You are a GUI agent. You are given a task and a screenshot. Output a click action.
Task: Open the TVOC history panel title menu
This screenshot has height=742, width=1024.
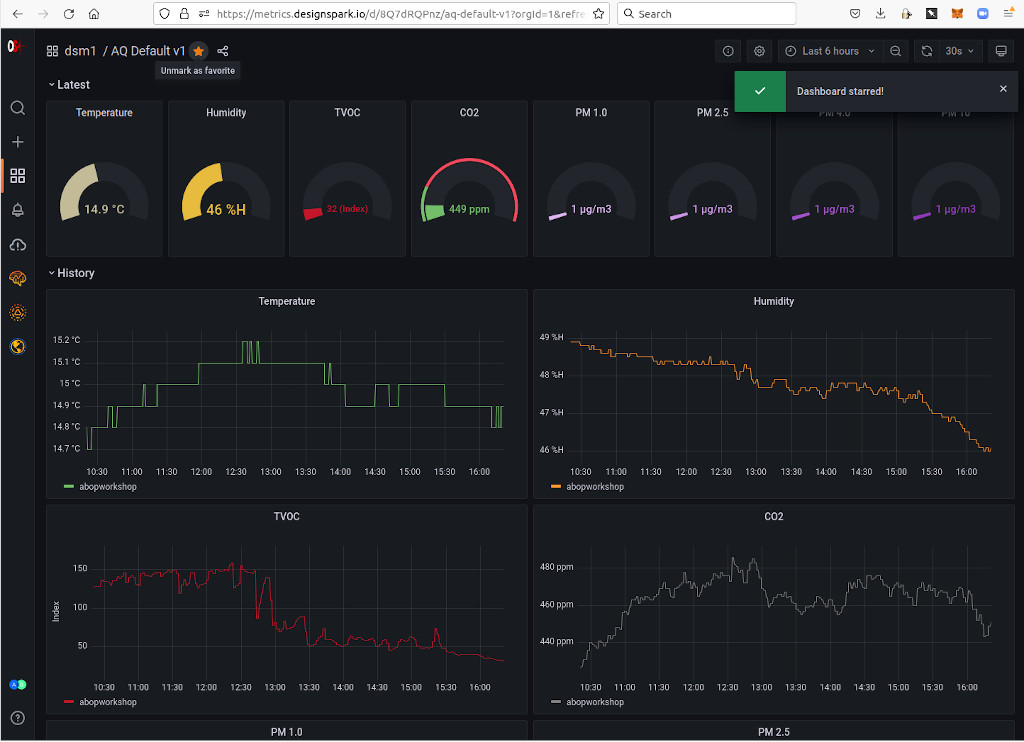(286, 517)
